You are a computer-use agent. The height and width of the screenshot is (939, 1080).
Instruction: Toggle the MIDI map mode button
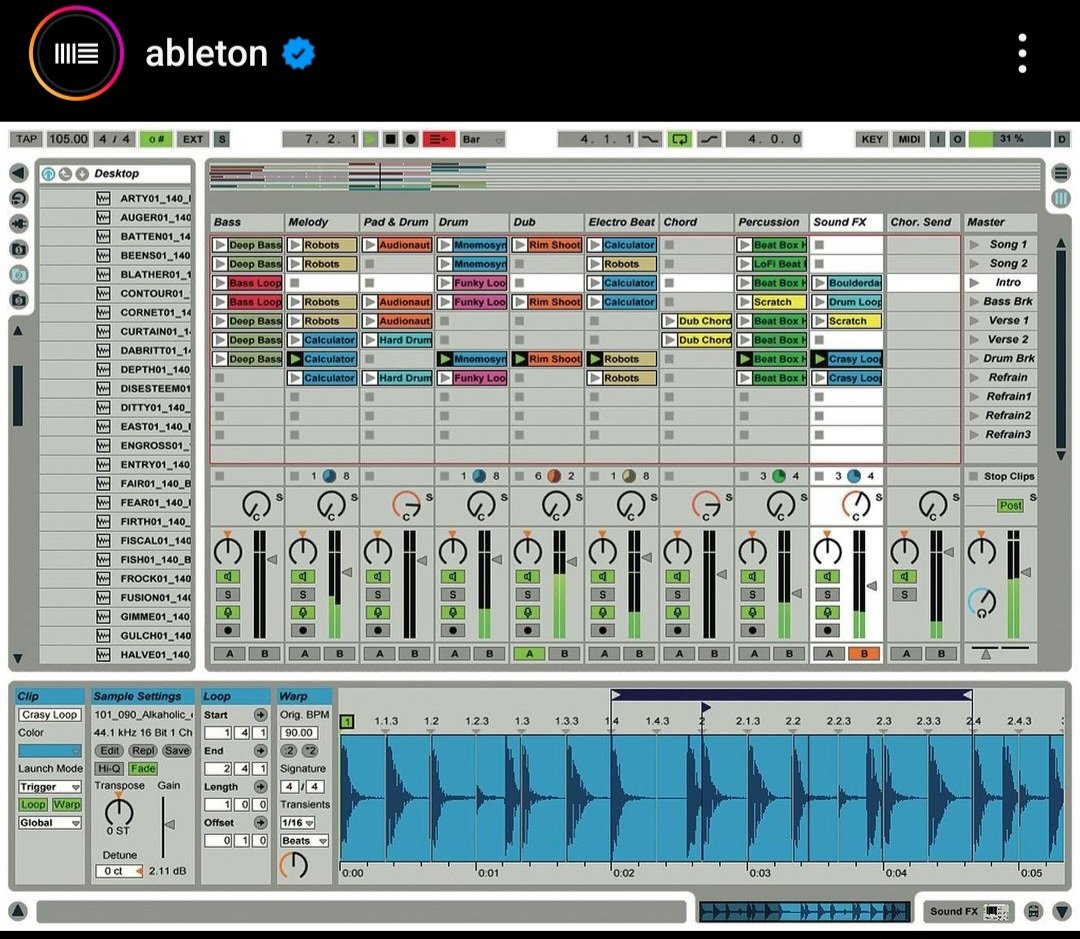909,139
